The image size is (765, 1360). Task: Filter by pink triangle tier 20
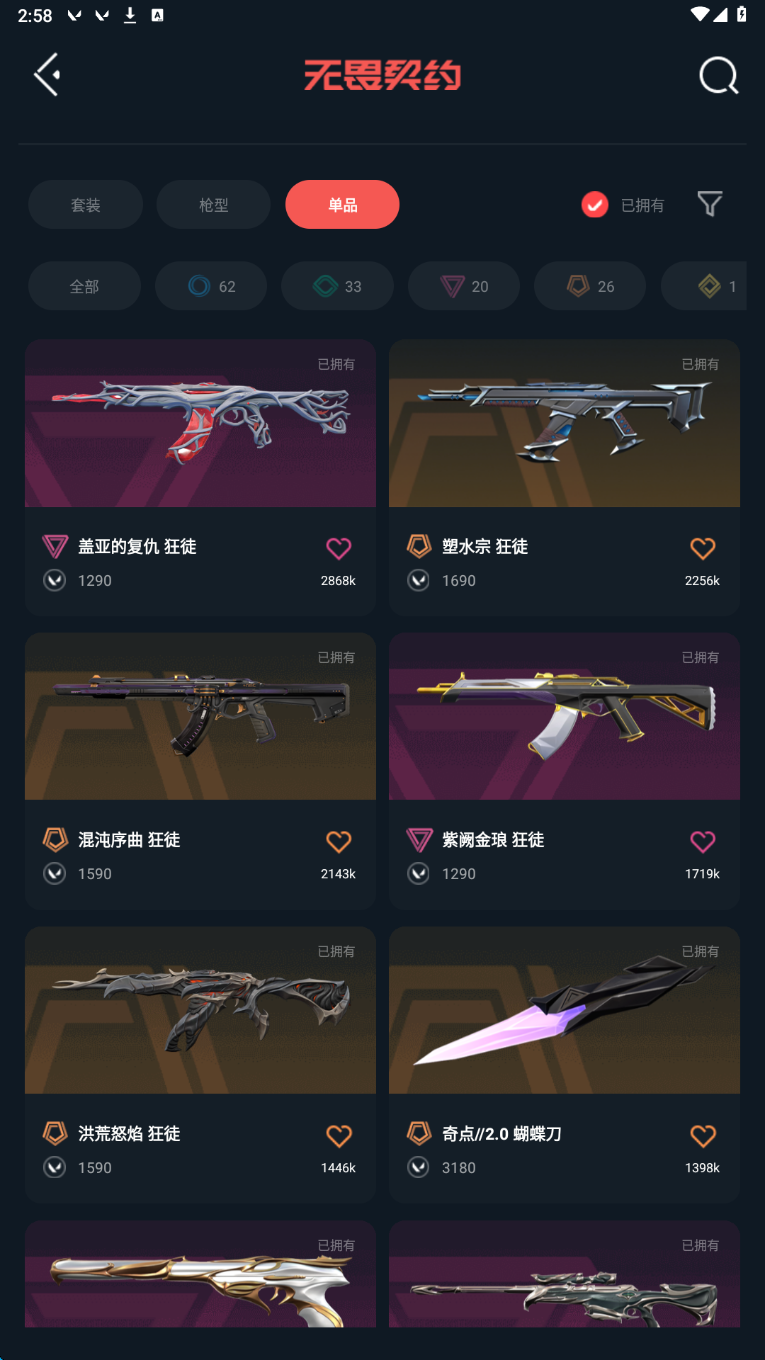(464, 286)
